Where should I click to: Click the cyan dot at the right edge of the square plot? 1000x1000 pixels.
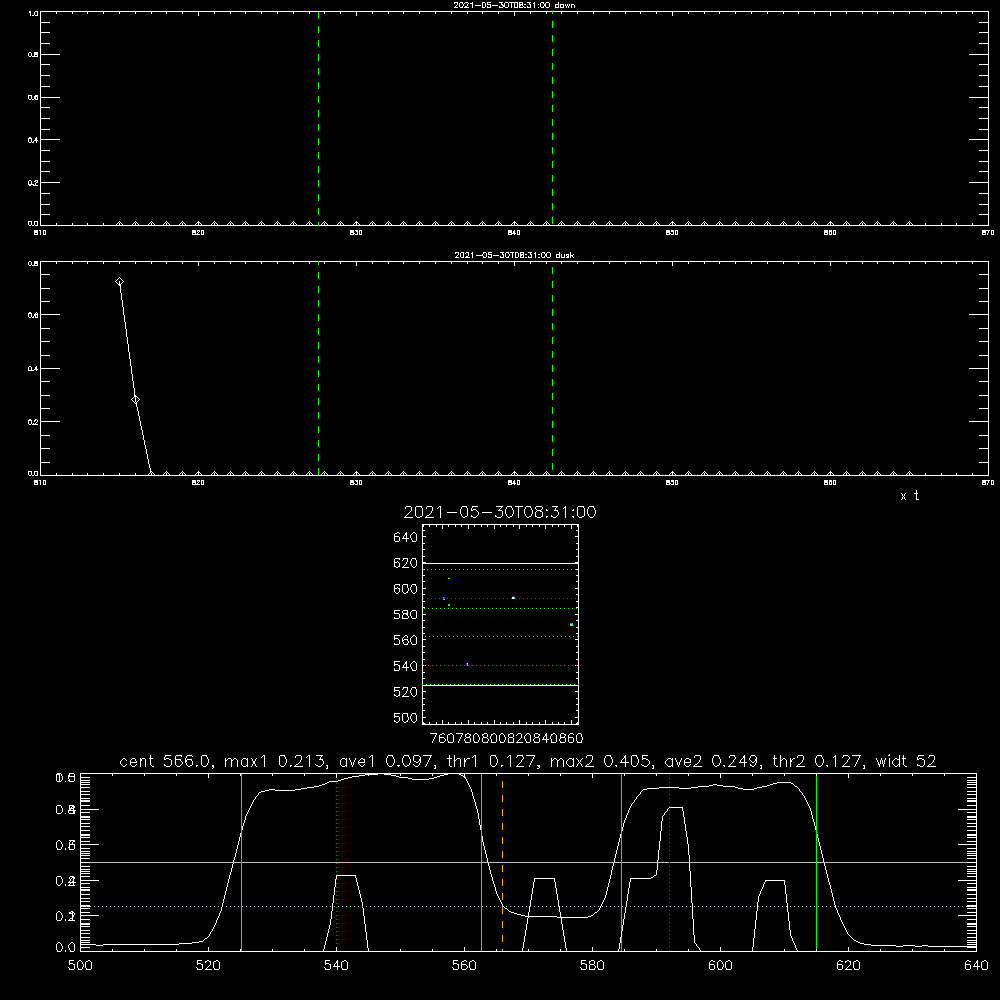[571, 624]
